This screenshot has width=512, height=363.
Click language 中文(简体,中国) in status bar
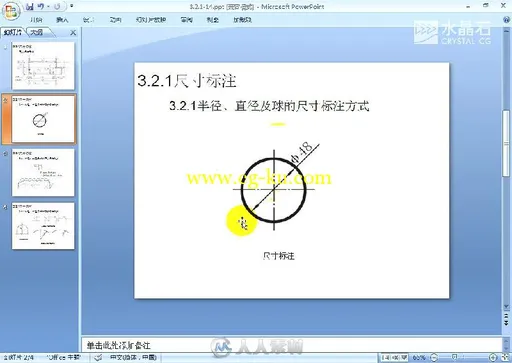click(133, 357)
